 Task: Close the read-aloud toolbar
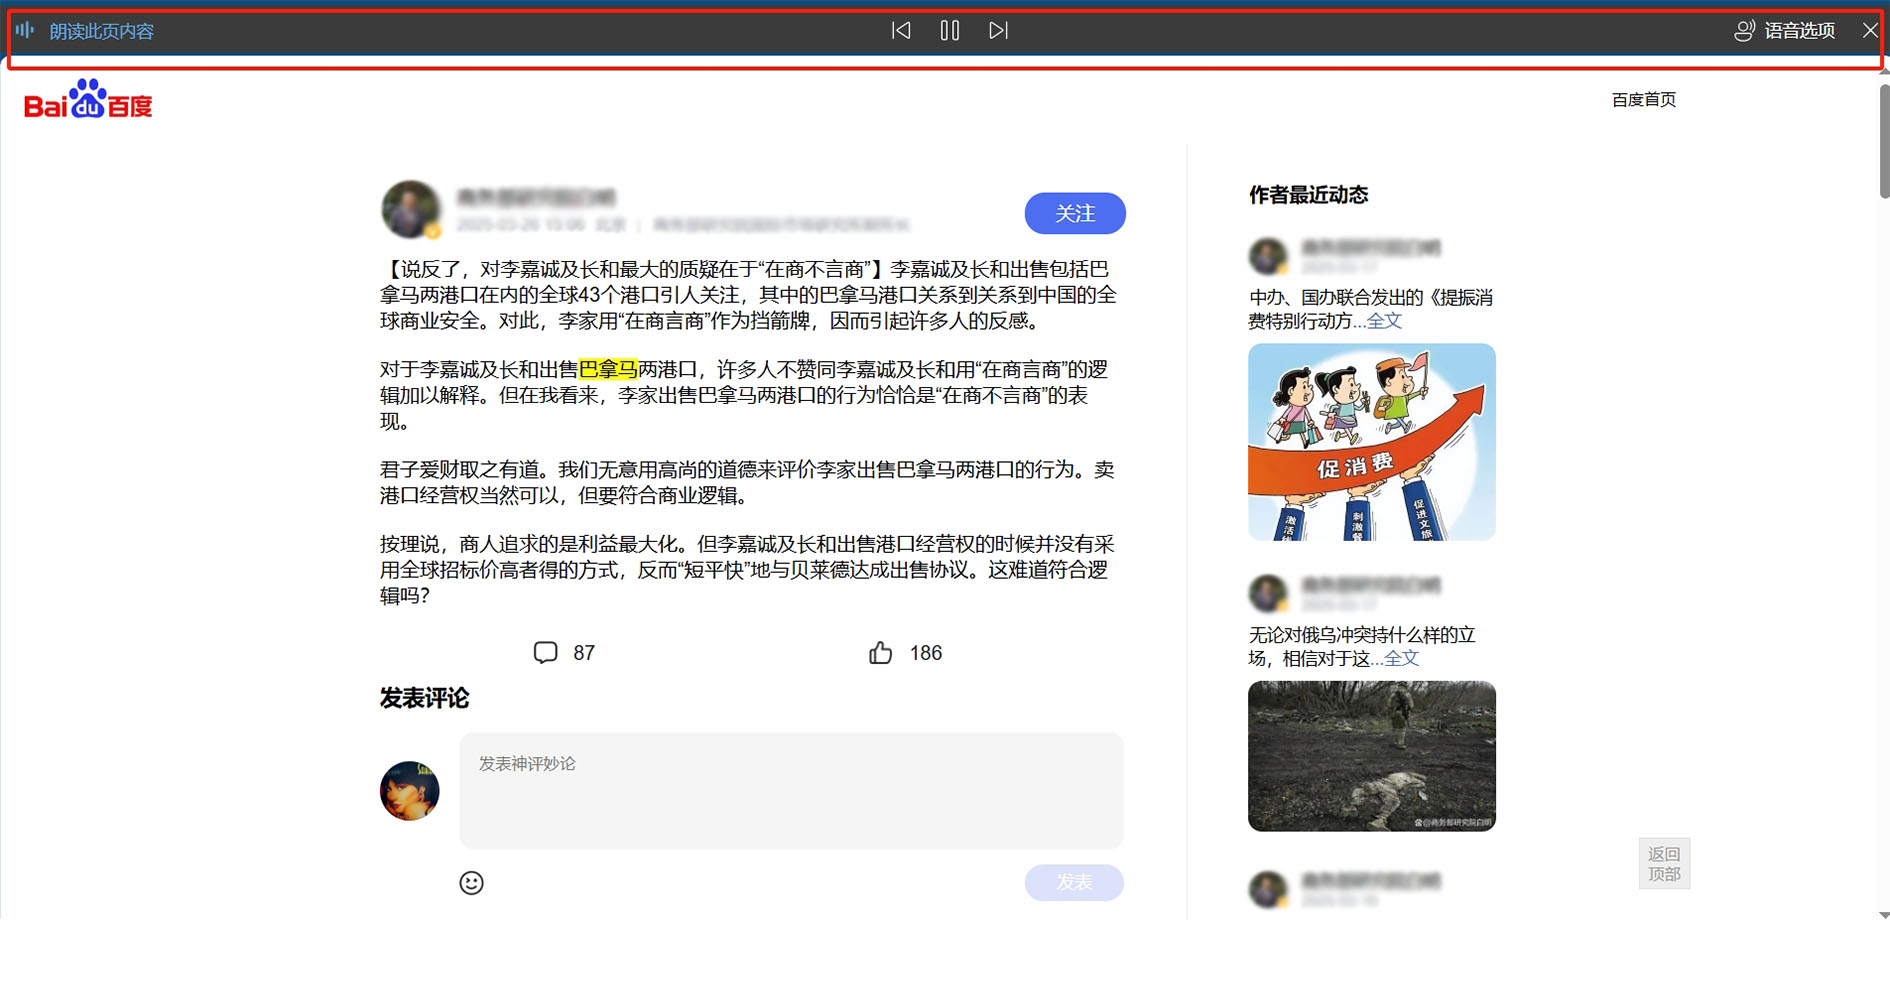1869,30
